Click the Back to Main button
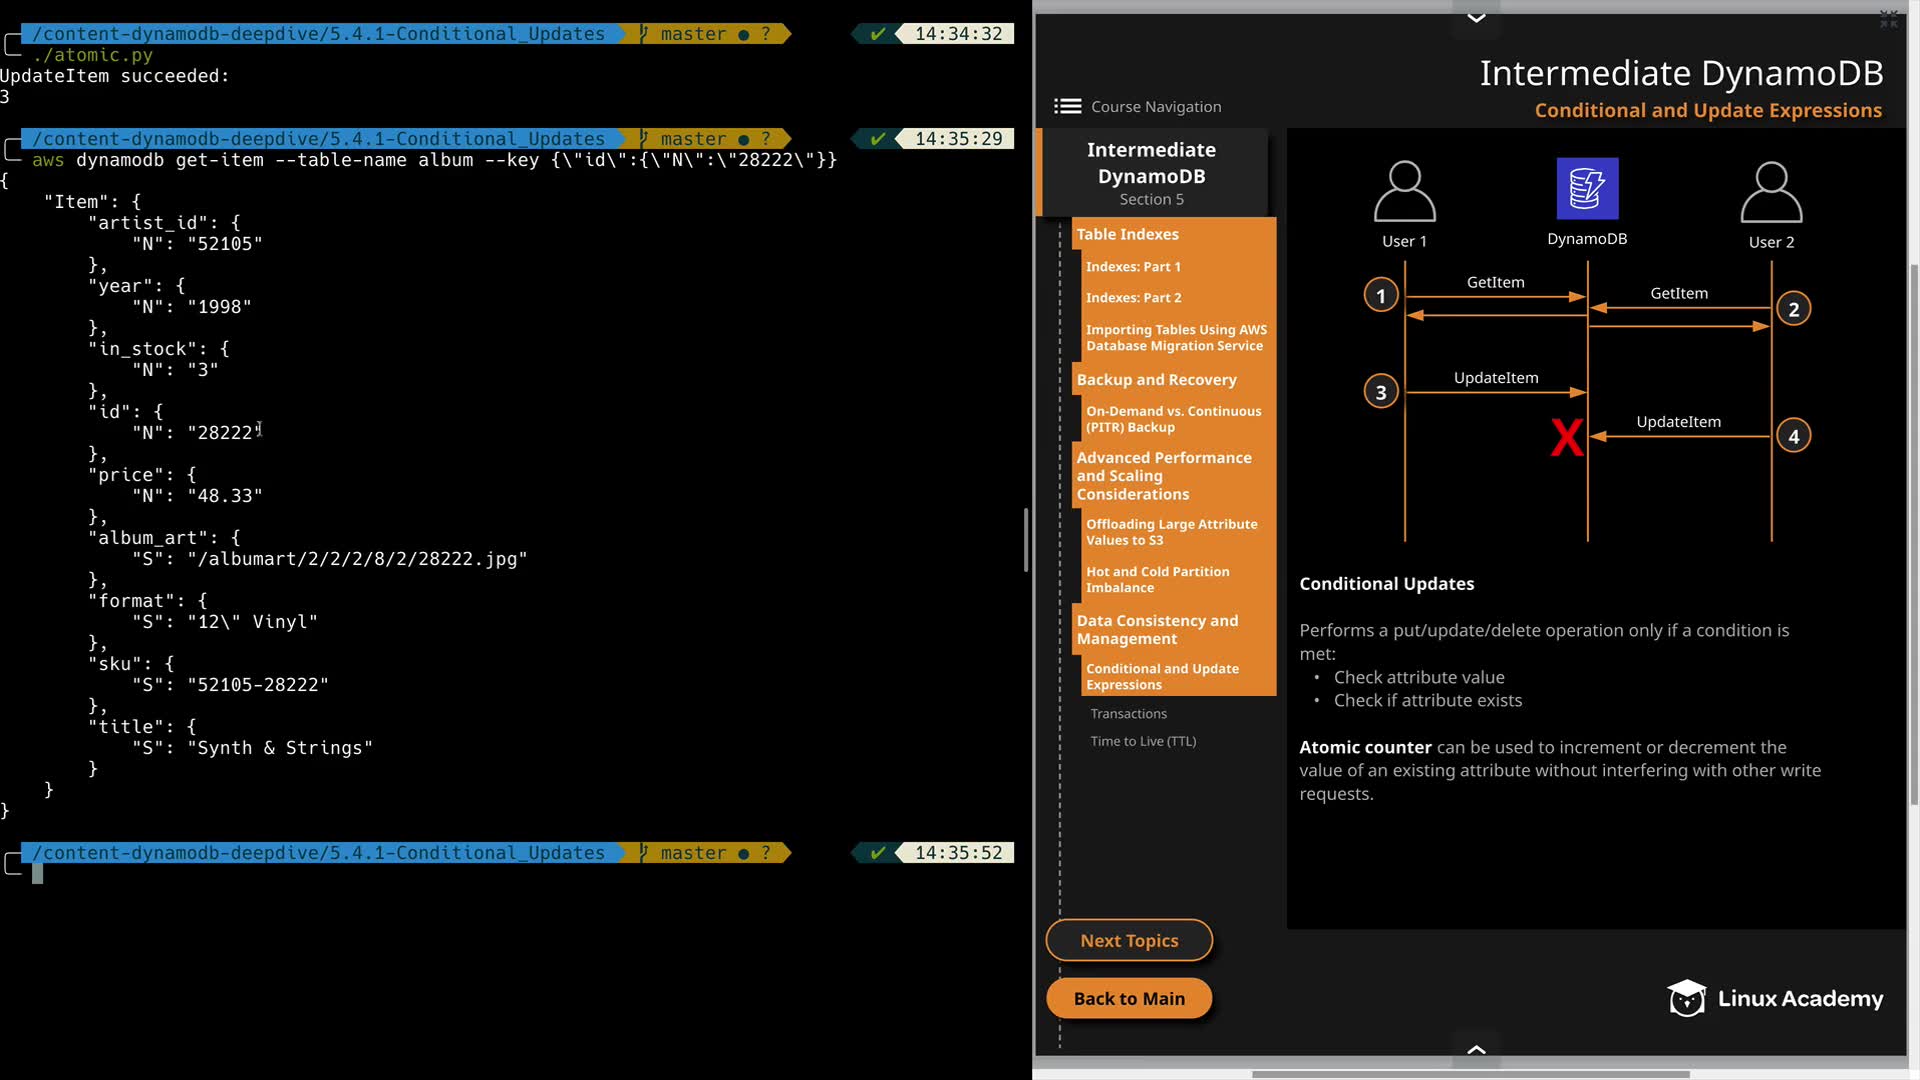 click(x=1128, y=998)
